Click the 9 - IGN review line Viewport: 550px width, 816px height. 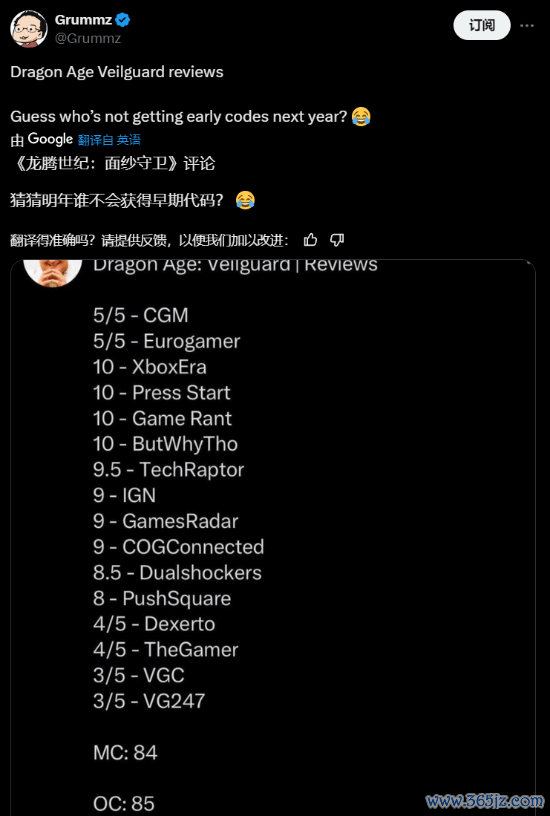124,495
